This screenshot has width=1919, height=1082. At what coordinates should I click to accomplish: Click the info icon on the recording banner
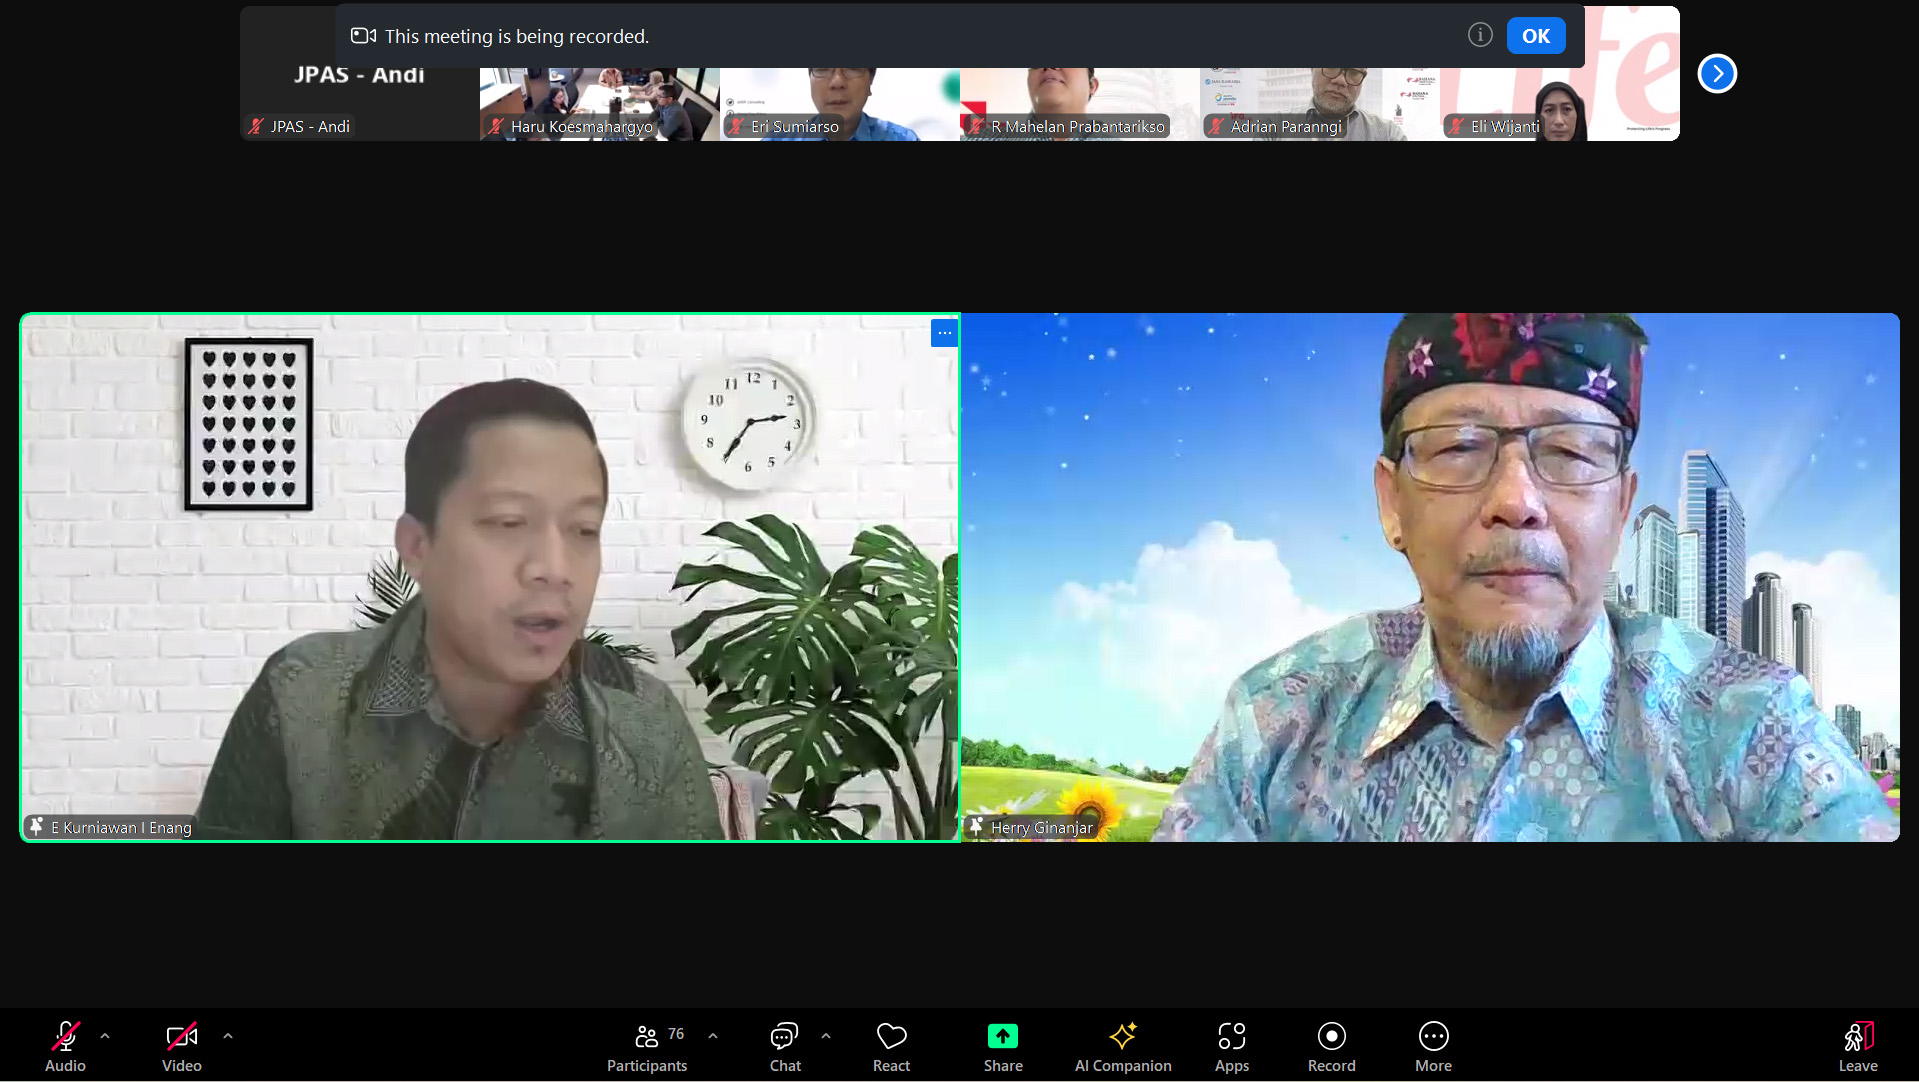(x=1479, y=34)
